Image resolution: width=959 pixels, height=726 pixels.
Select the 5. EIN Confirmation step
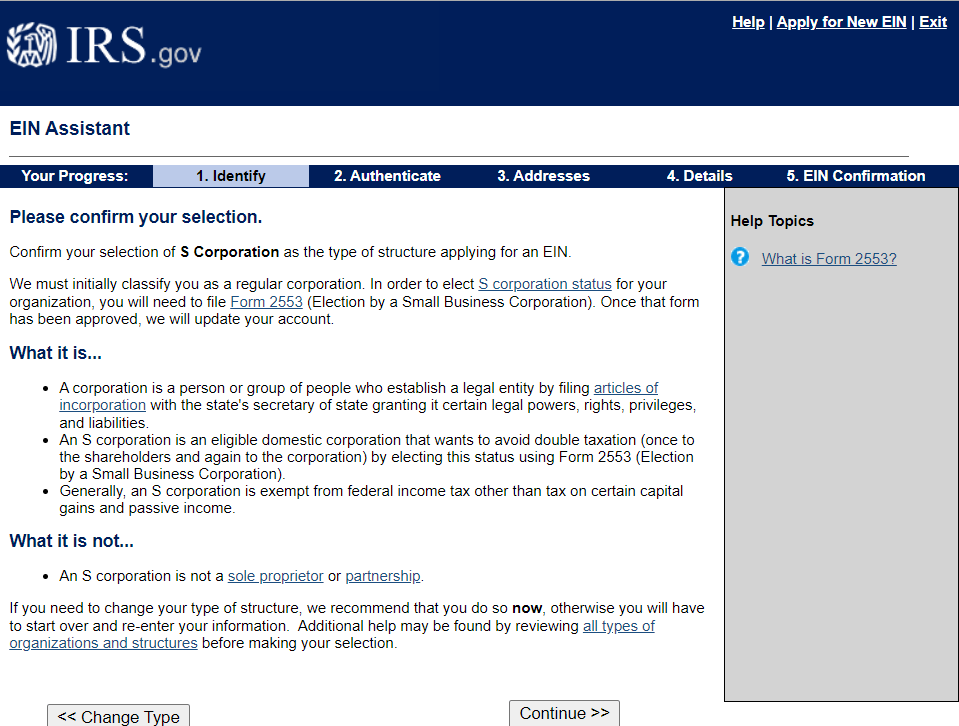tap(856, 176)
